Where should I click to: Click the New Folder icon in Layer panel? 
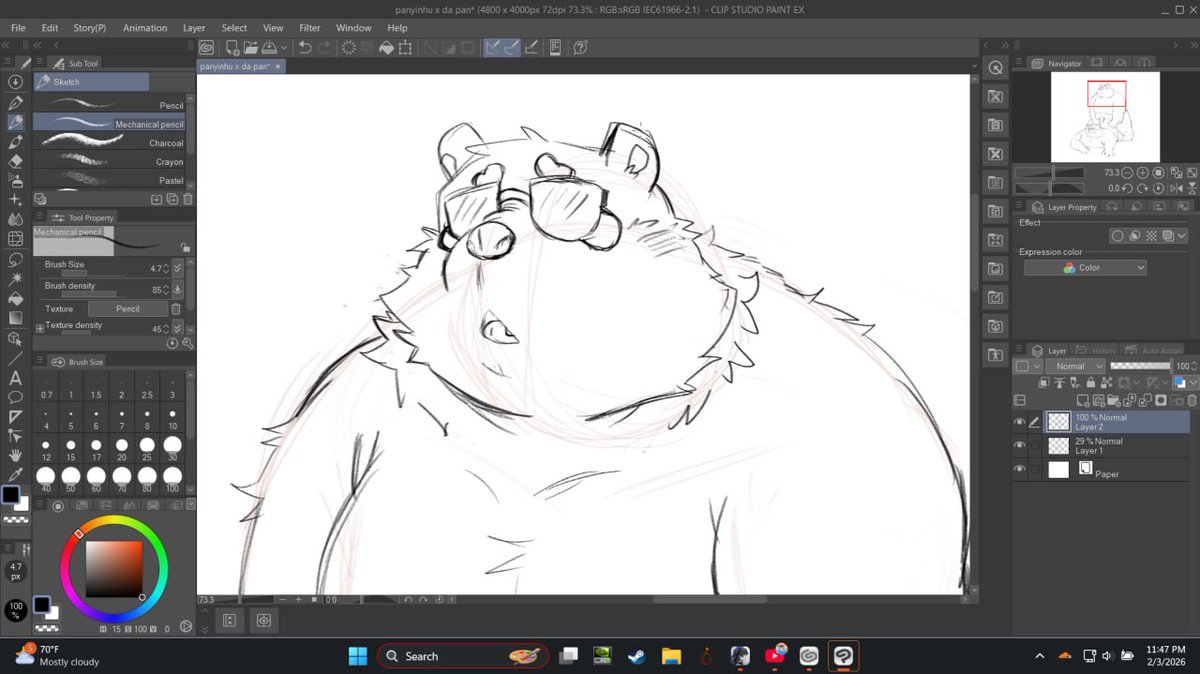1113,399
